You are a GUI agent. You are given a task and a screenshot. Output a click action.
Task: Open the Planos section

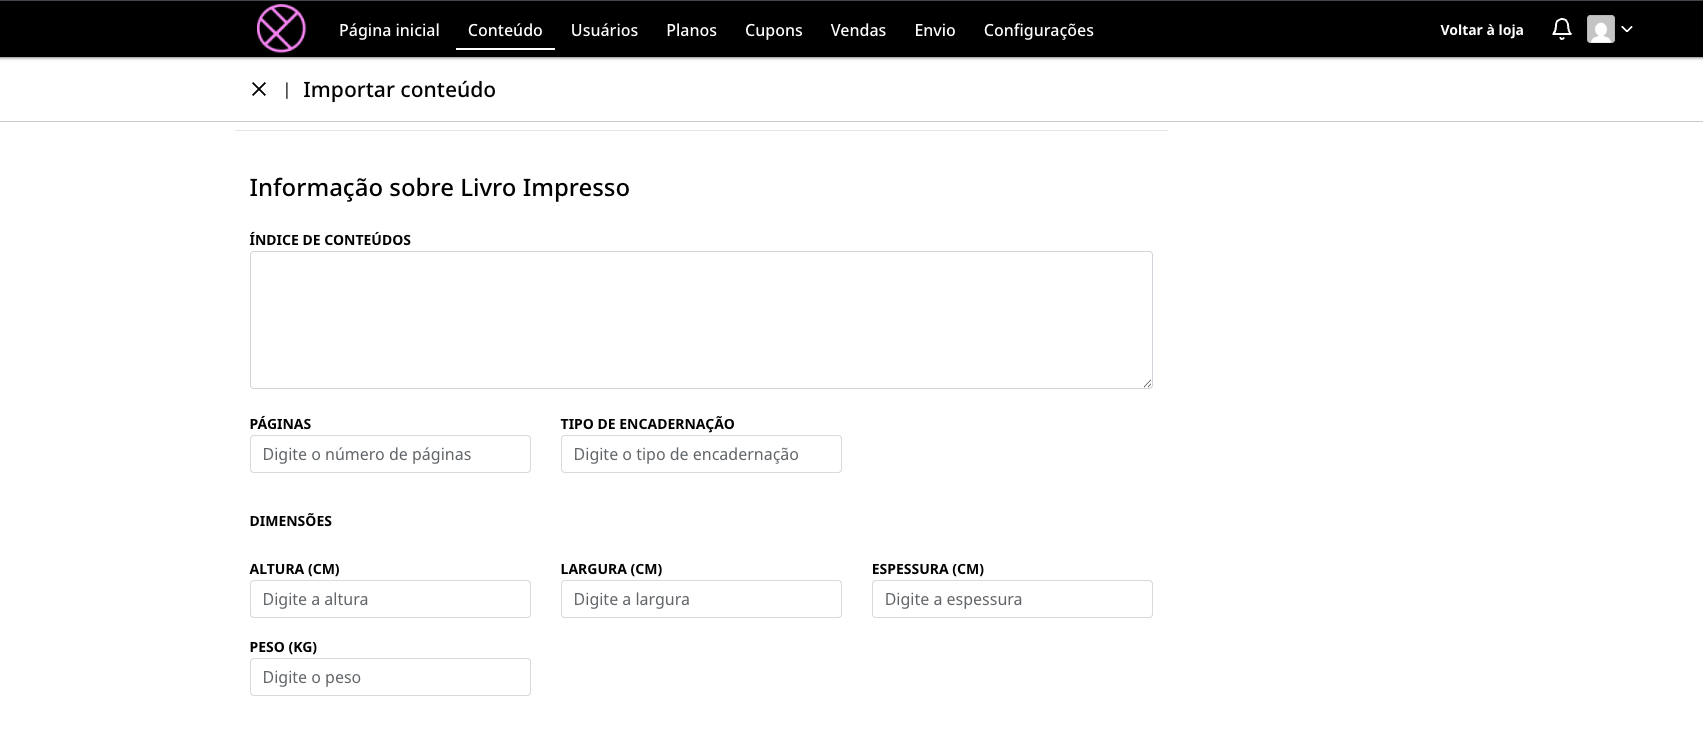click(691, 30)
